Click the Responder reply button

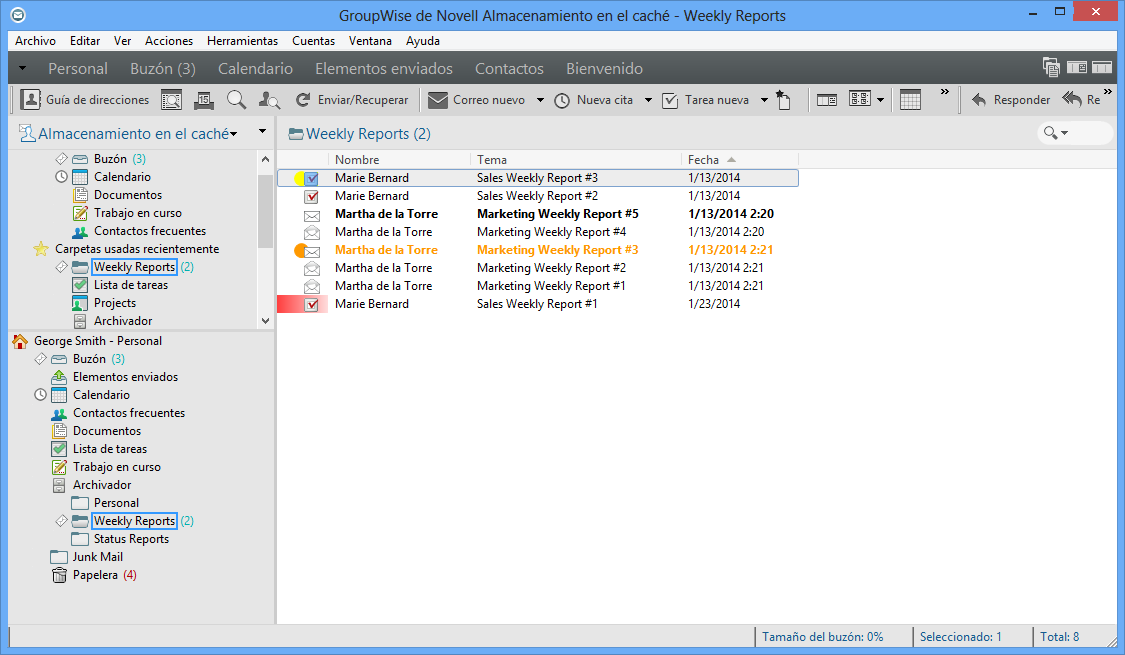[1010, 100]
